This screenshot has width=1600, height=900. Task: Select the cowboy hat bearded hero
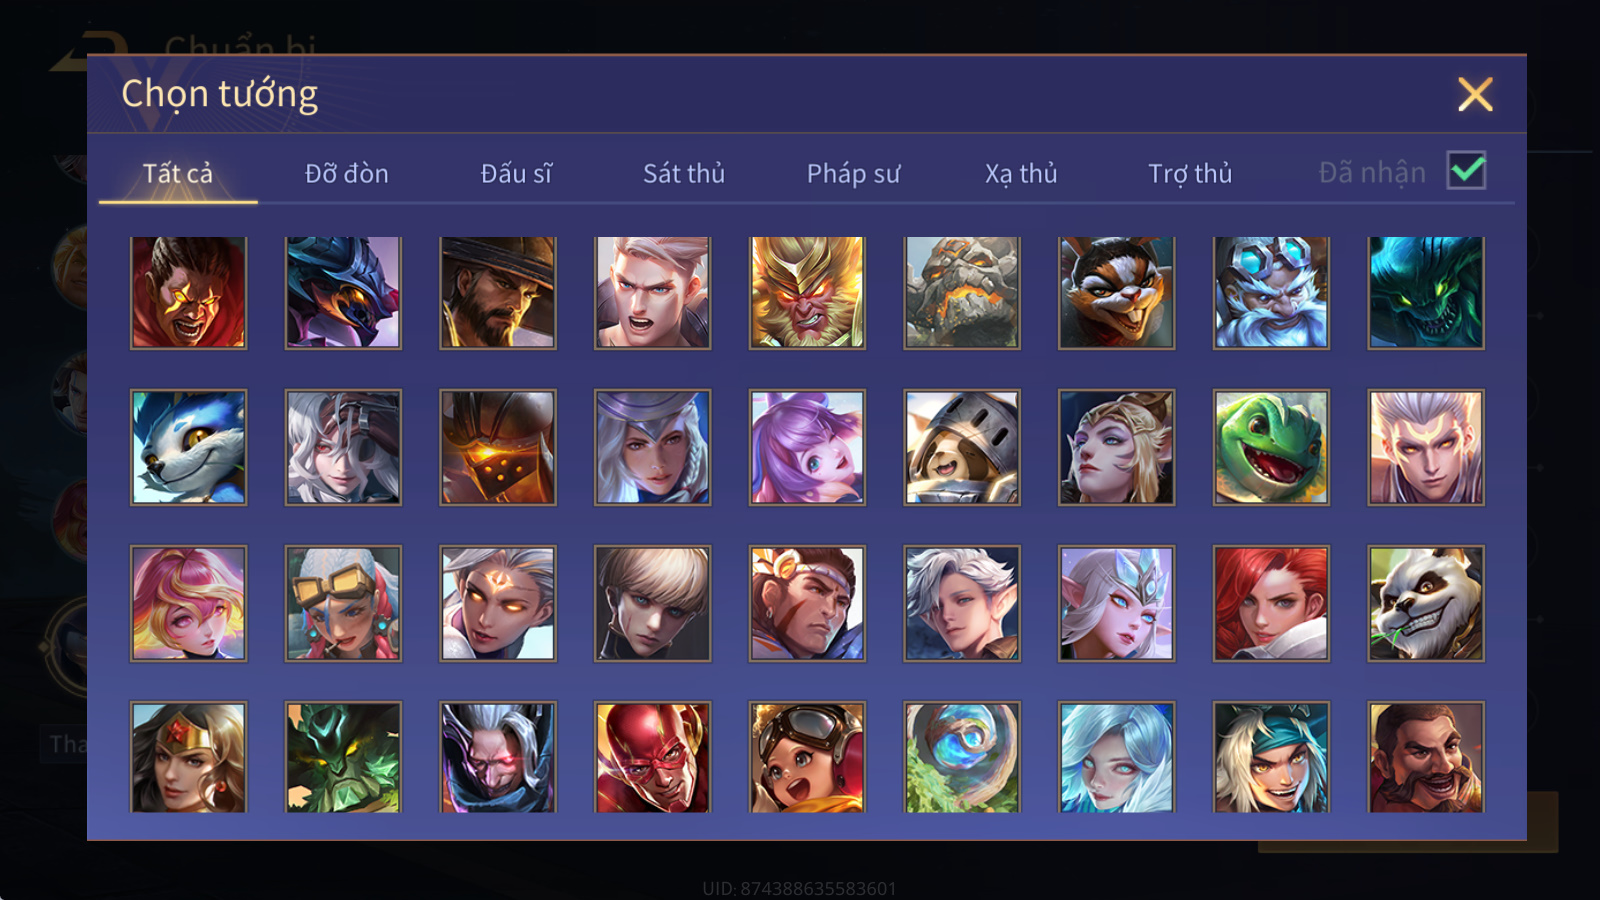[498, 292]
